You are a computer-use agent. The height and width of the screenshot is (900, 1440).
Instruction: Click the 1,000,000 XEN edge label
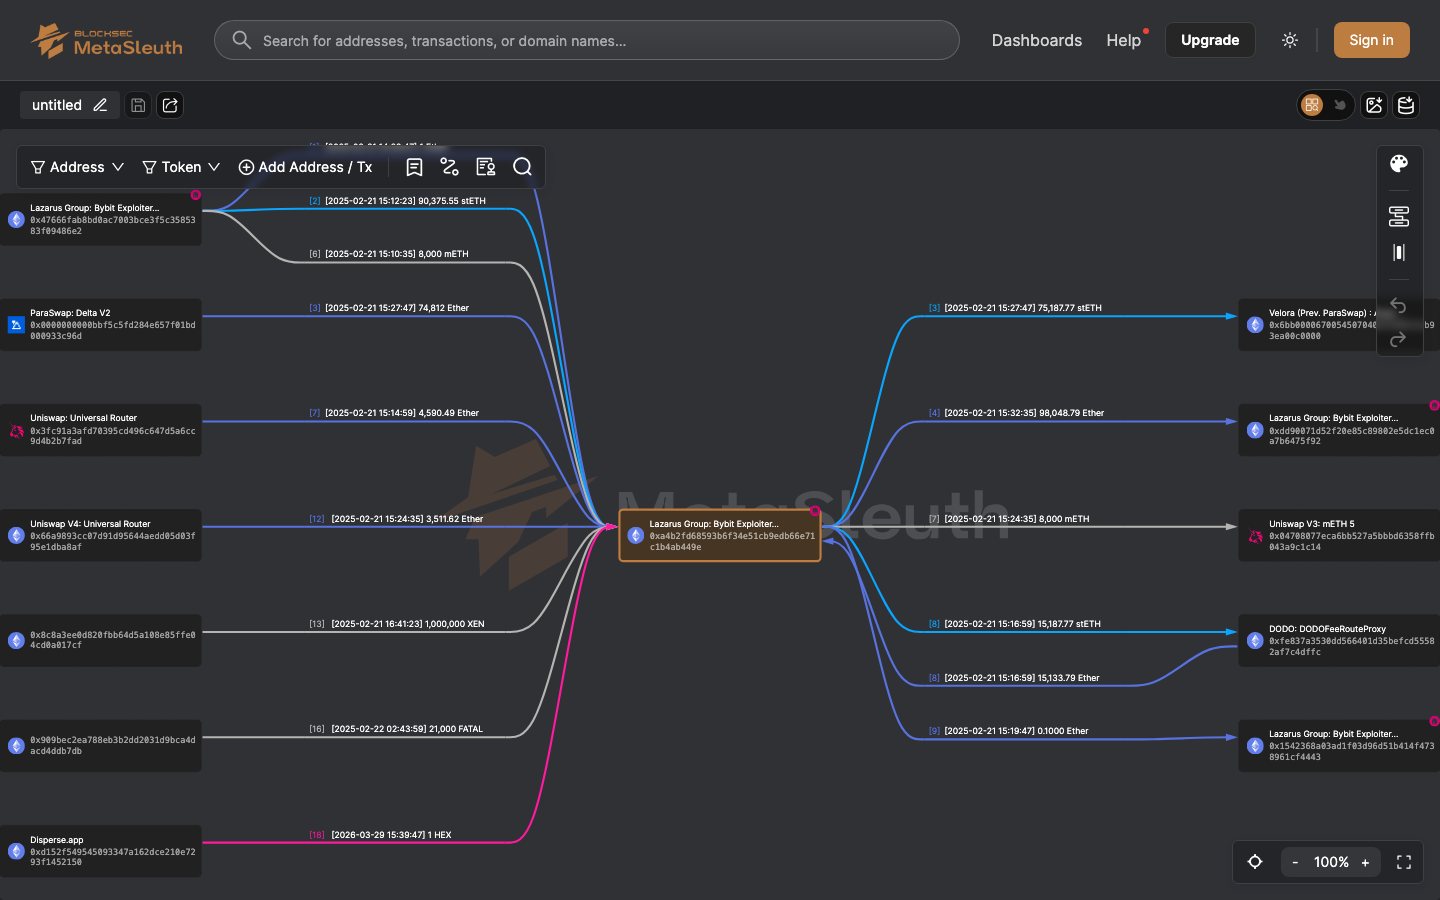pyautogui.click(x=396, y=624)
